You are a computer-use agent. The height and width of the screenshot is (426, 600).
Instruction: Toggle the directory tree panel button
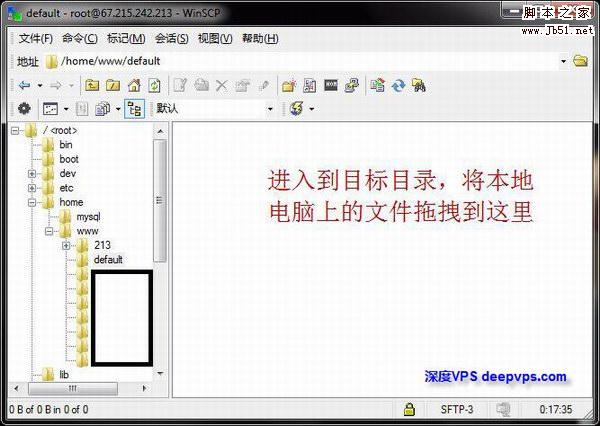(134, 109)
